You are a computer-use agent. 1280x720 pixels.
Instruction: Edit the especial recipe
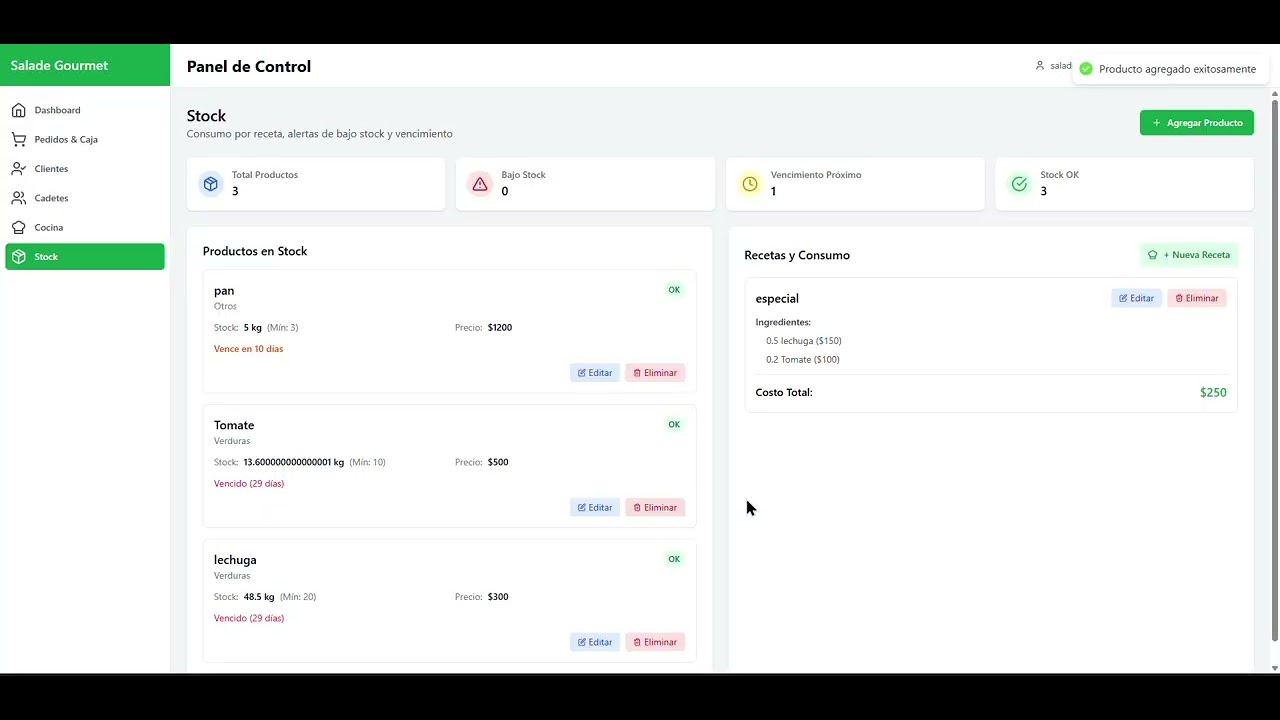(x=1136, y=298)
